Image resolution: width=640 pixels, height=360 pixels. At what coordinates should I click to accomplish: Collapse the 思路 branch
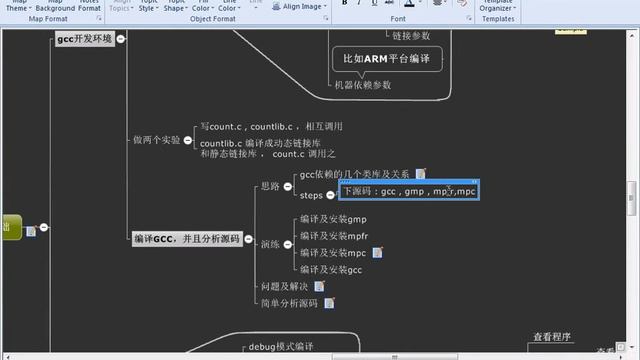[288, 187]
